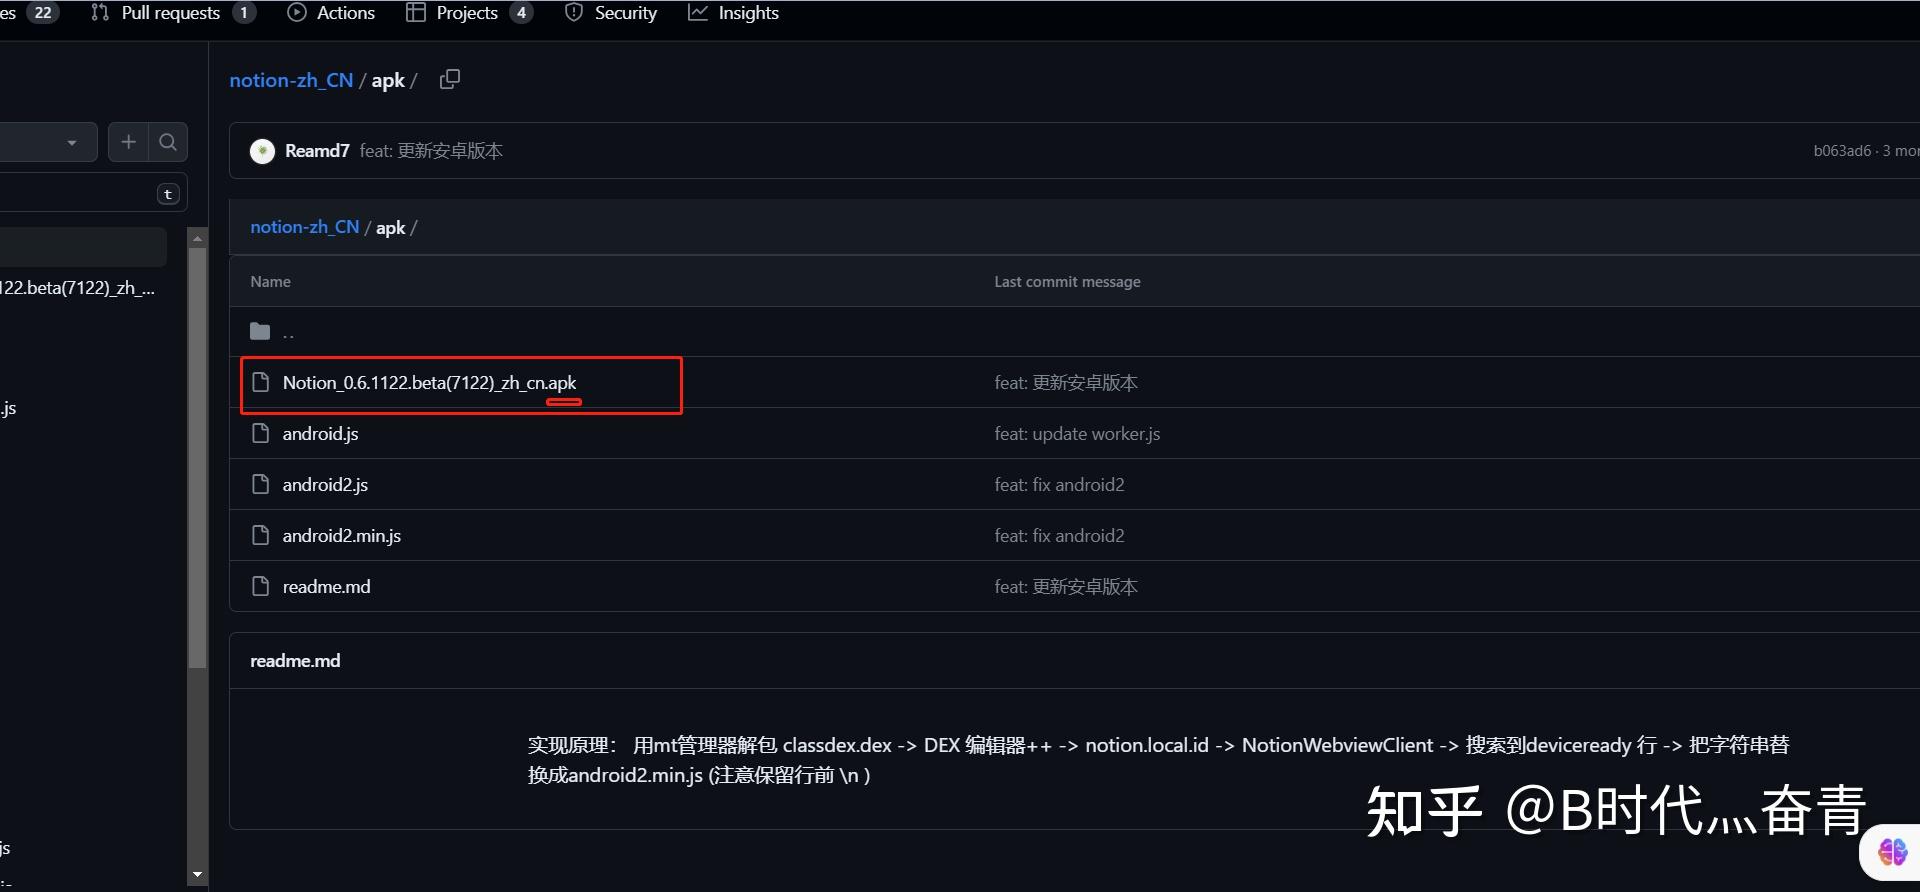Click the Pull requests count badge 1

coord(243,13)
